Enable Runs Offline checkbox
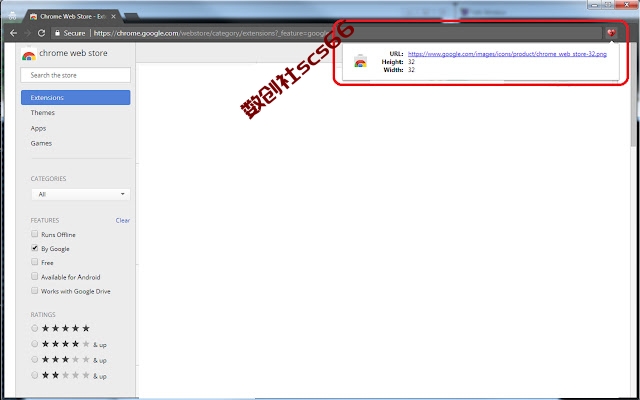Screen dimensions: 640x400 (x=35, y=234)
